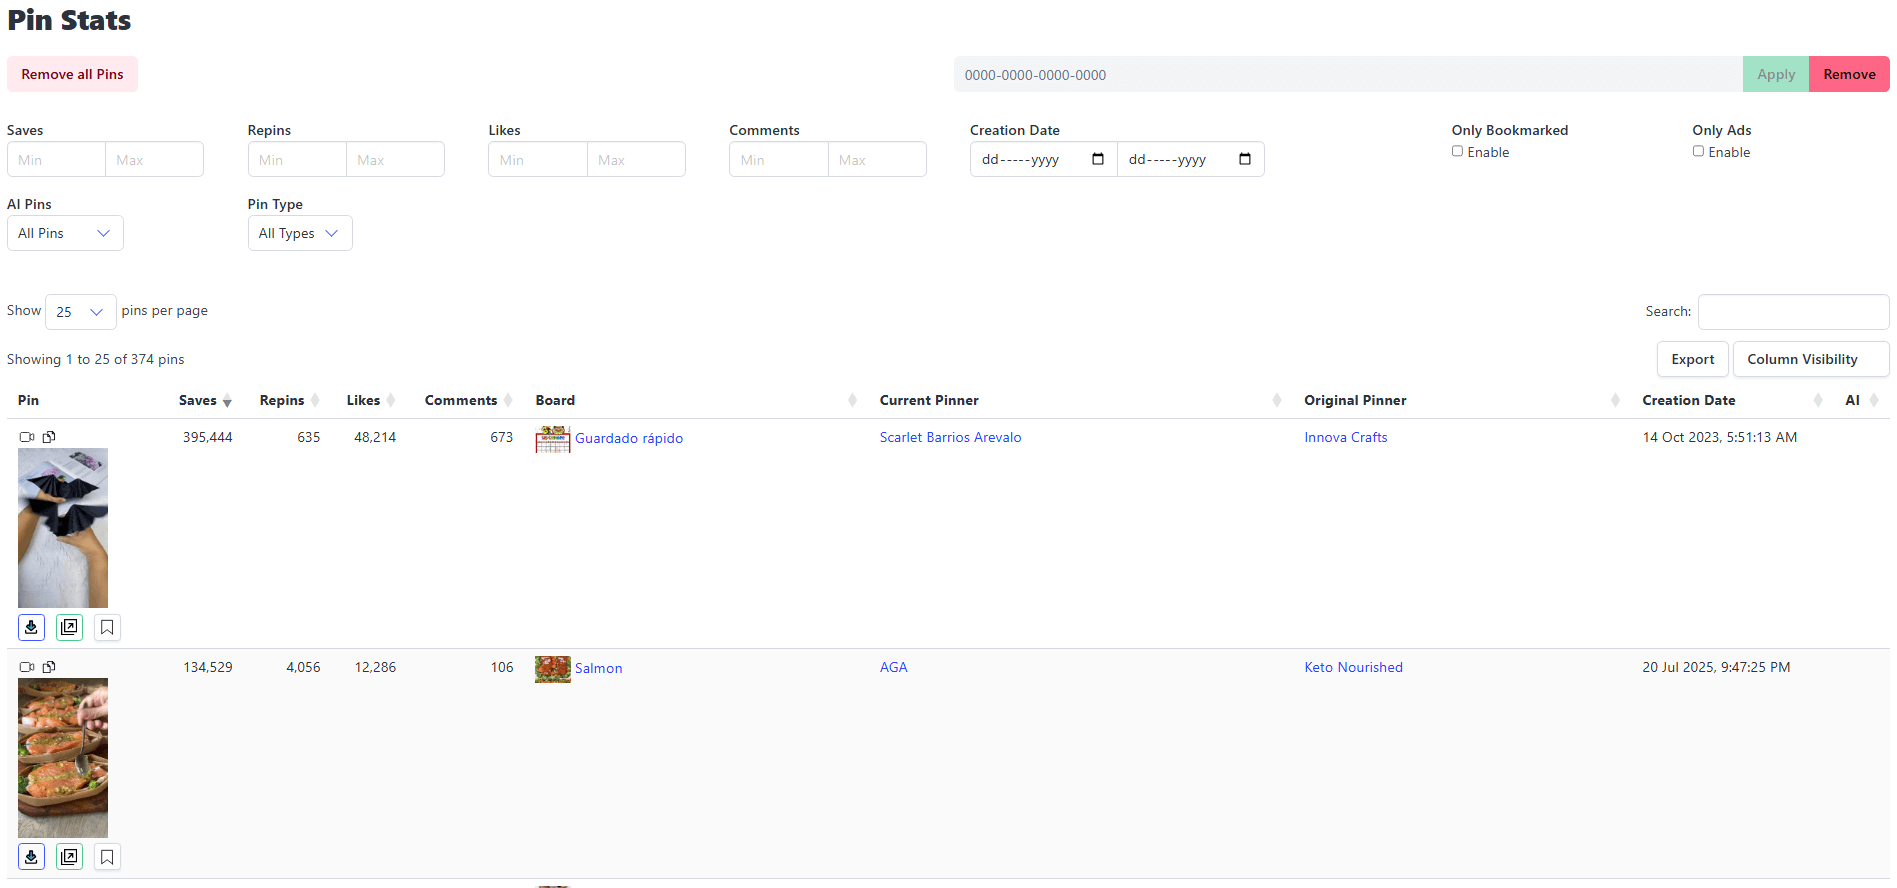Click the bat craft pin thumbnail
This screenshot has width=1897, height=888.
(x=63, y=528)
